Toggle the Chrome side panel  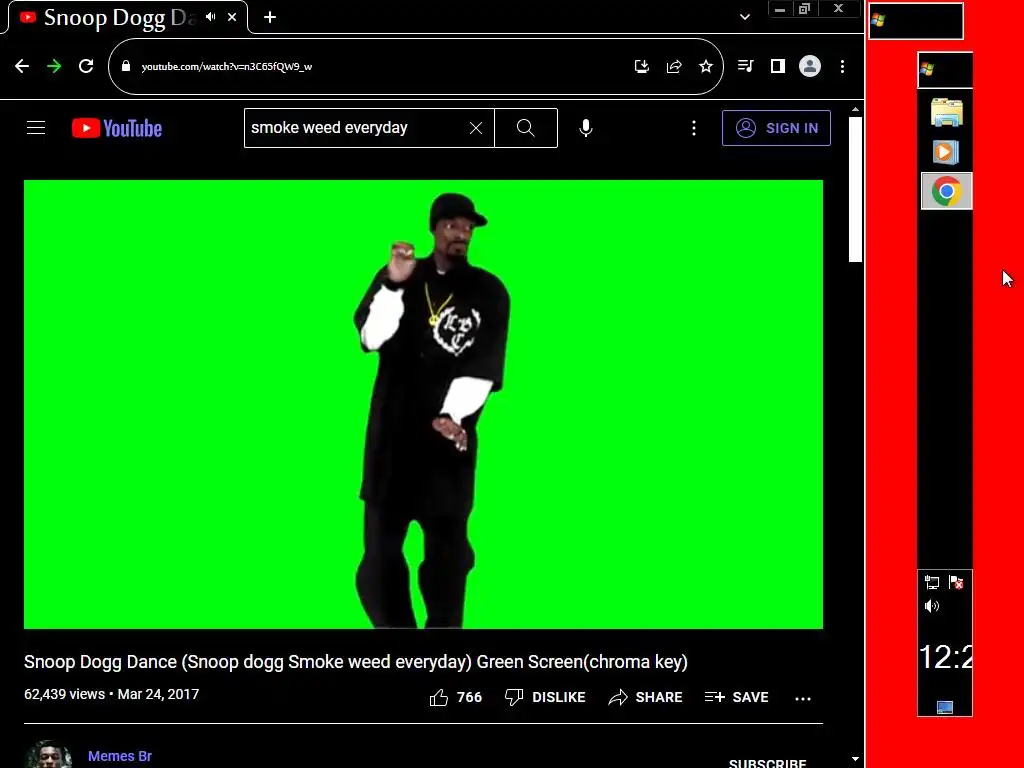778,66
